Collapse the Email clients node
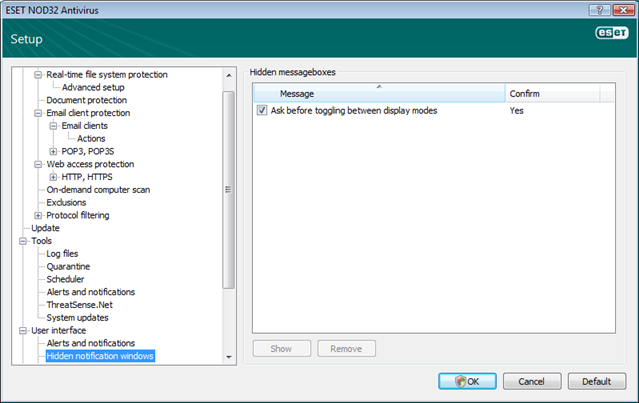639x403 pixels. click(x=53, y=126)
